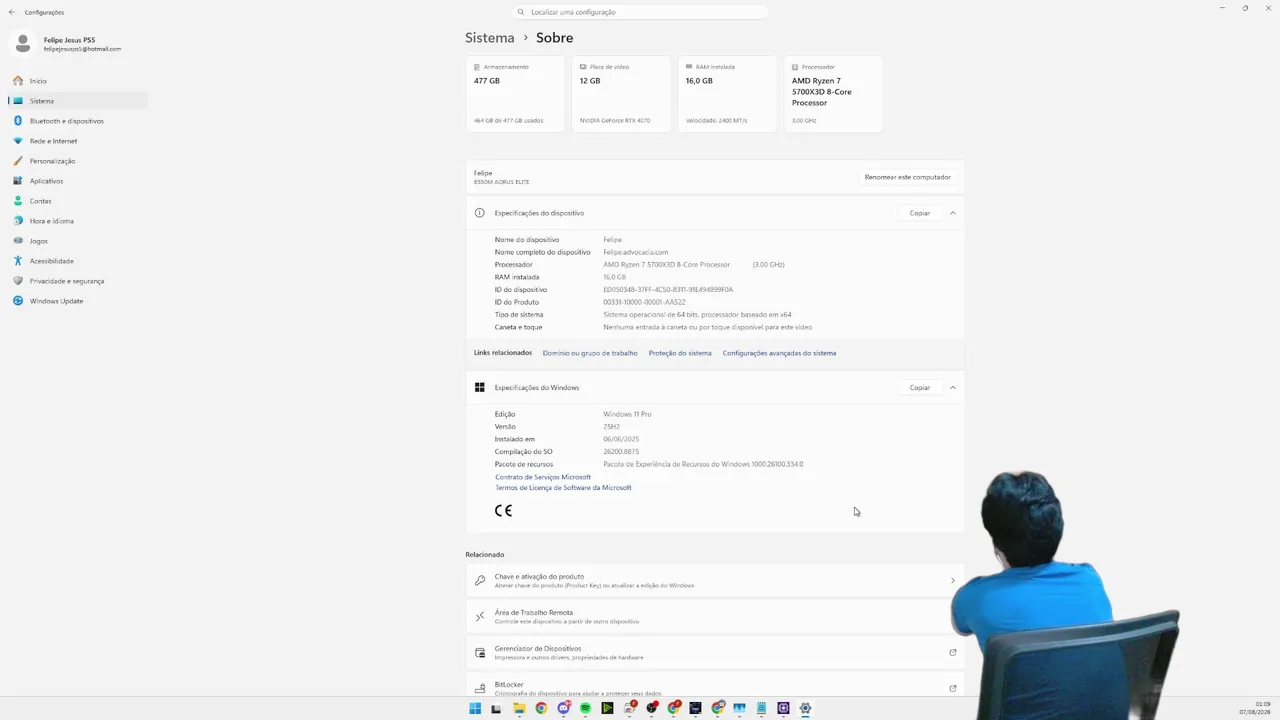1280x720 pixels.
Task: Go to Aplicativos settings
Action: tap(78, 181)
